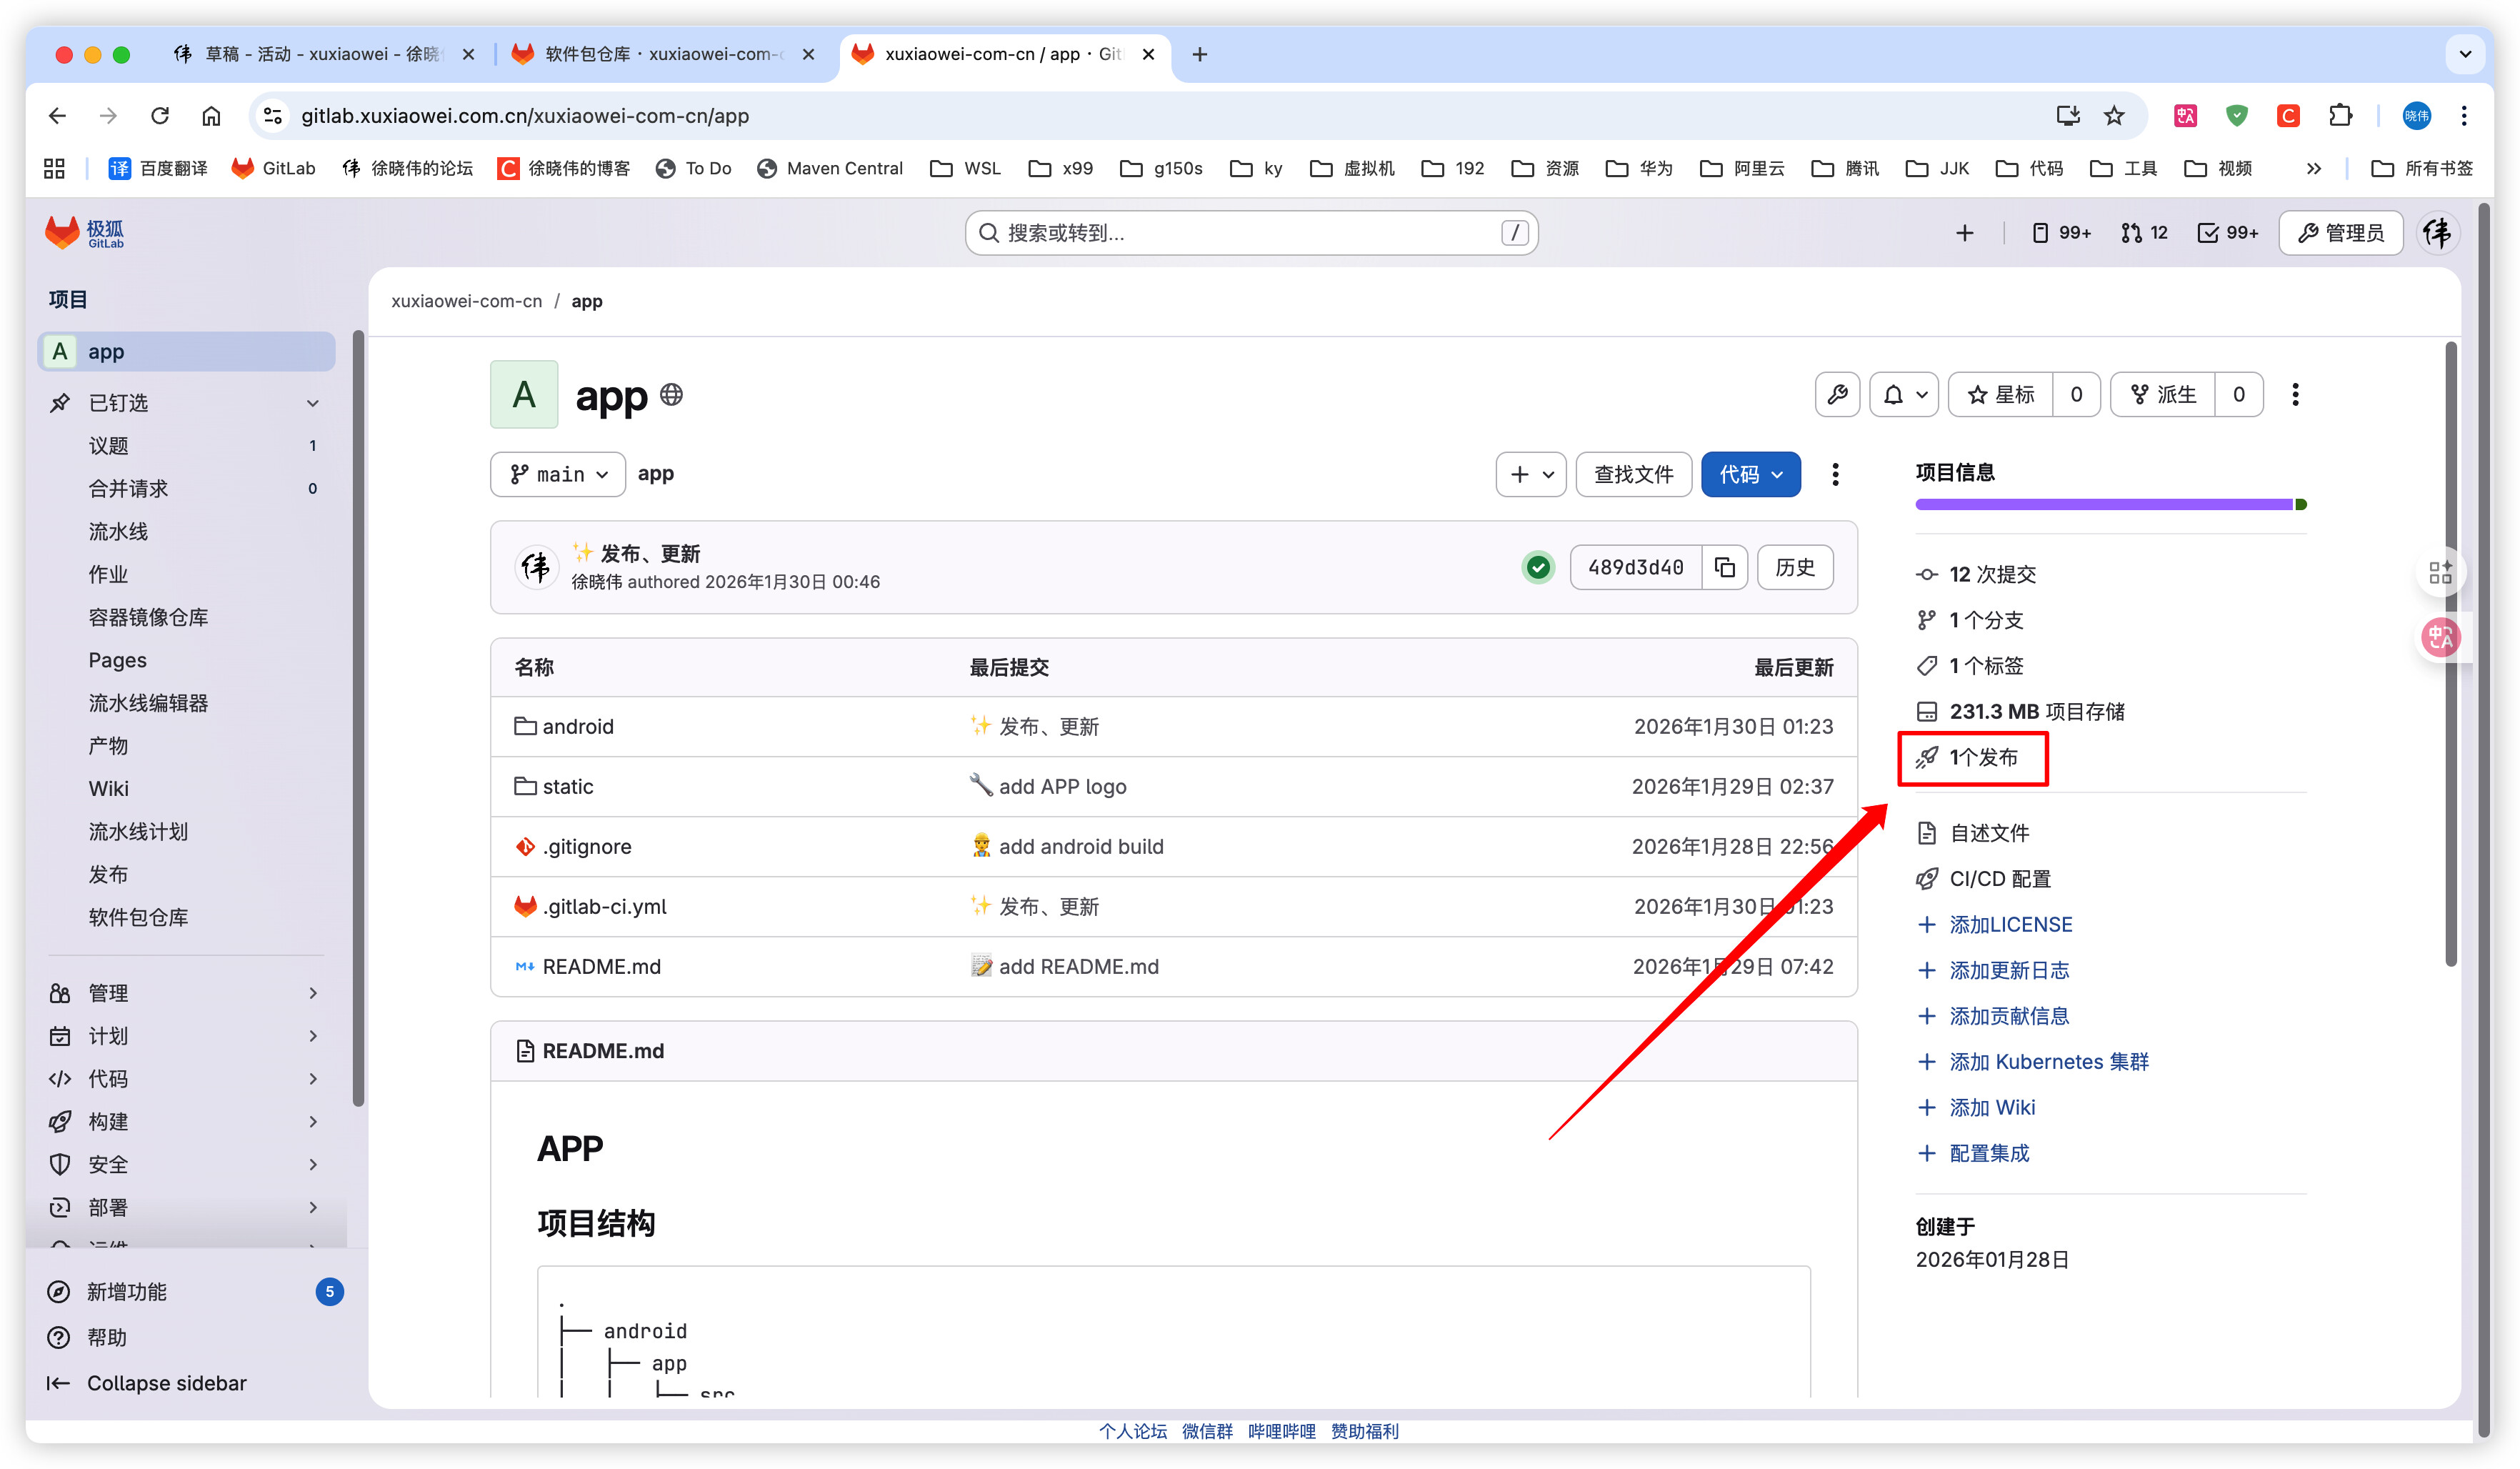
Task: Open project actions three-dot menu
Action: (x=2295, y=394)
